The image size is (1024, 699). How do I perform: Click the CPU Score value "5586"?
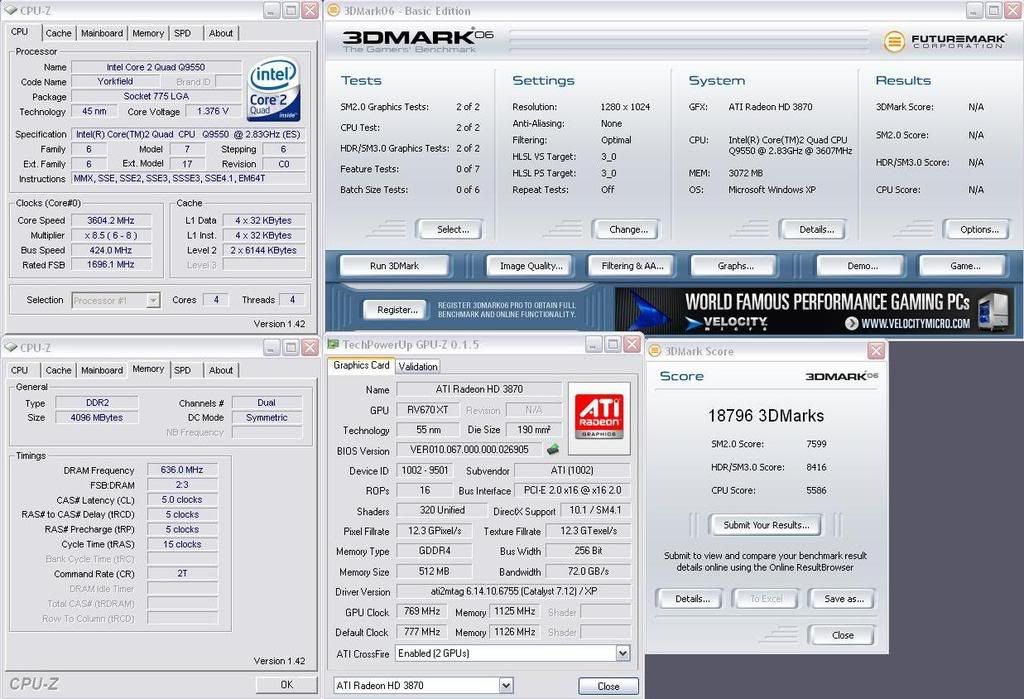coord(816,491)
